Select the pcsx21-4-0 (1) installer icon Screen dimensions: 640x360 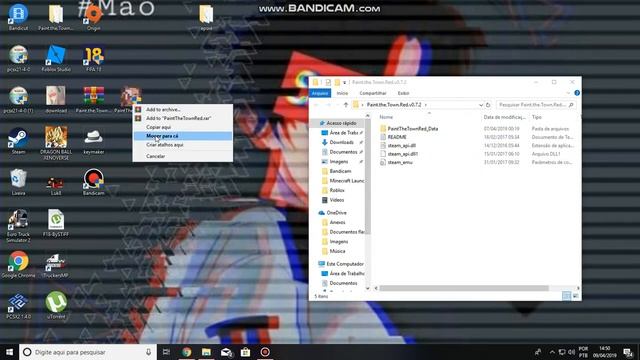[18, 100]
